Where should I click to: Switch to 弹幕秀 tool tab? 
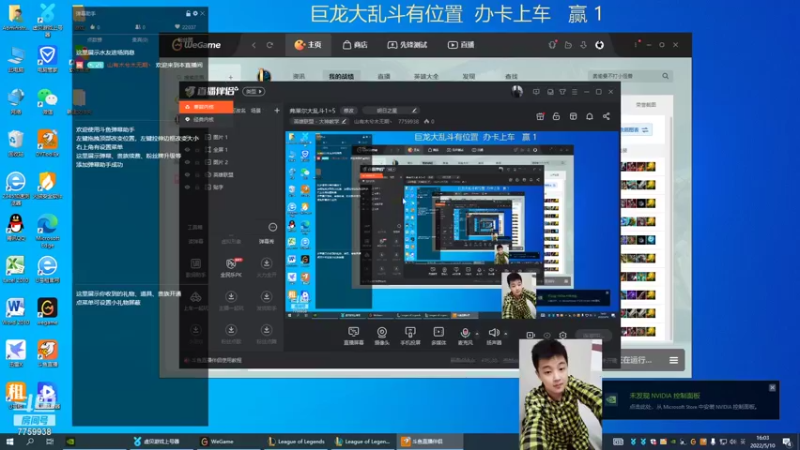point(266,241)
